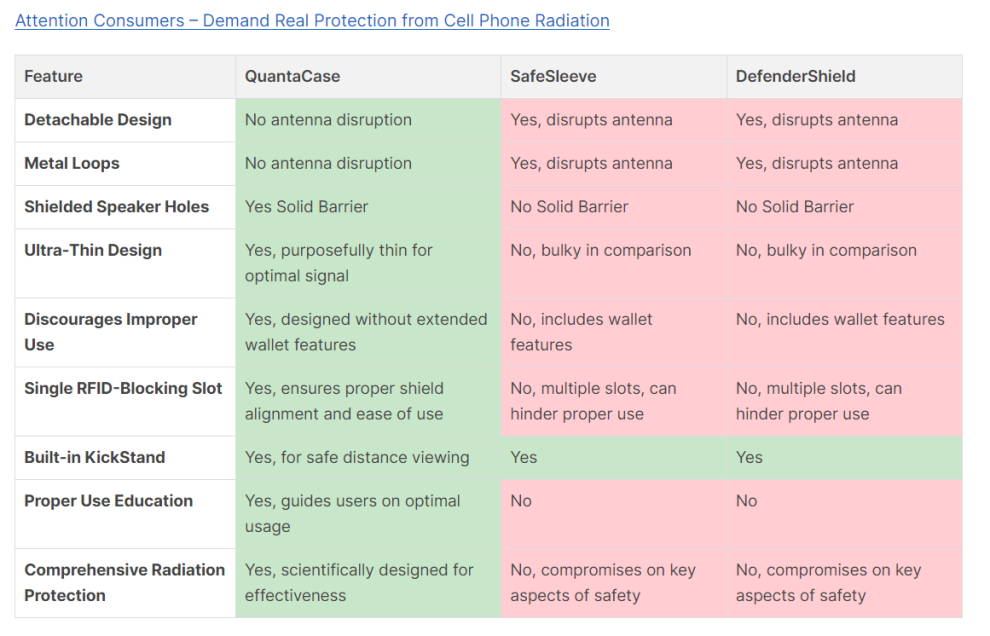The height and width of the screenshot is (636, 990).
Task: Click the Single RFID-Blocking Slot label
Action: [x=123, y=388]
